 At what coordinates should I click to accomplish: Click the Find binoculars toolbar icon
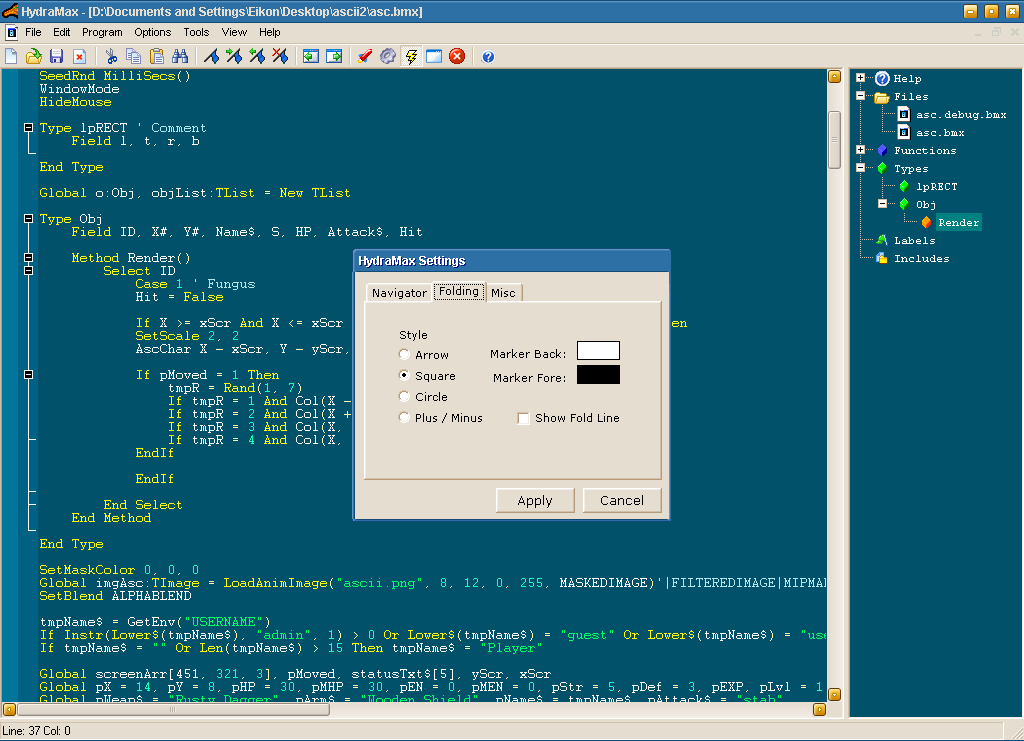pyautogui.click(x=180, y=56)
